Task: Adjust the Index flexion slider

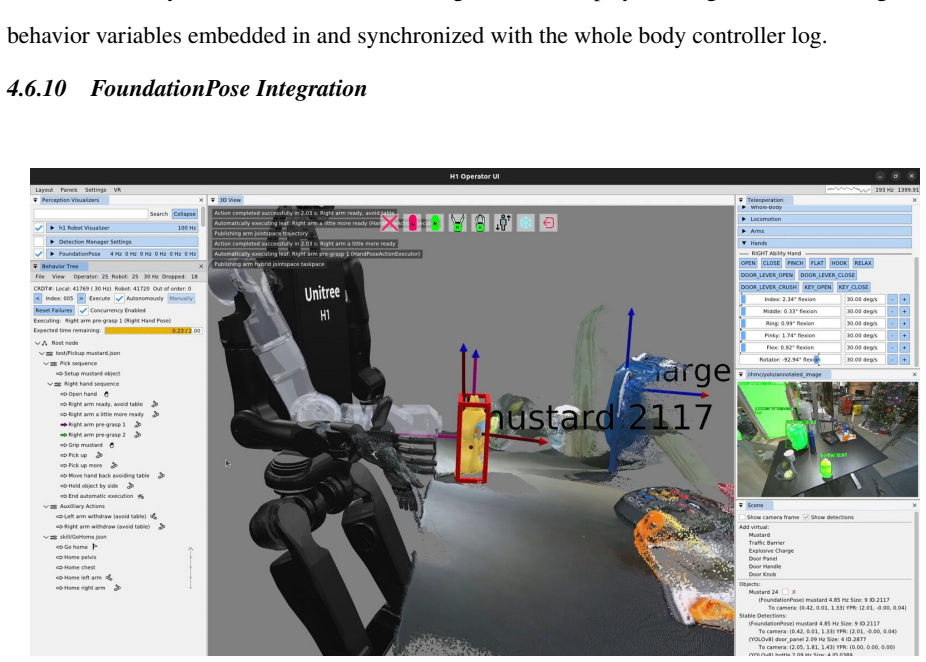Action: coord(791,299)
